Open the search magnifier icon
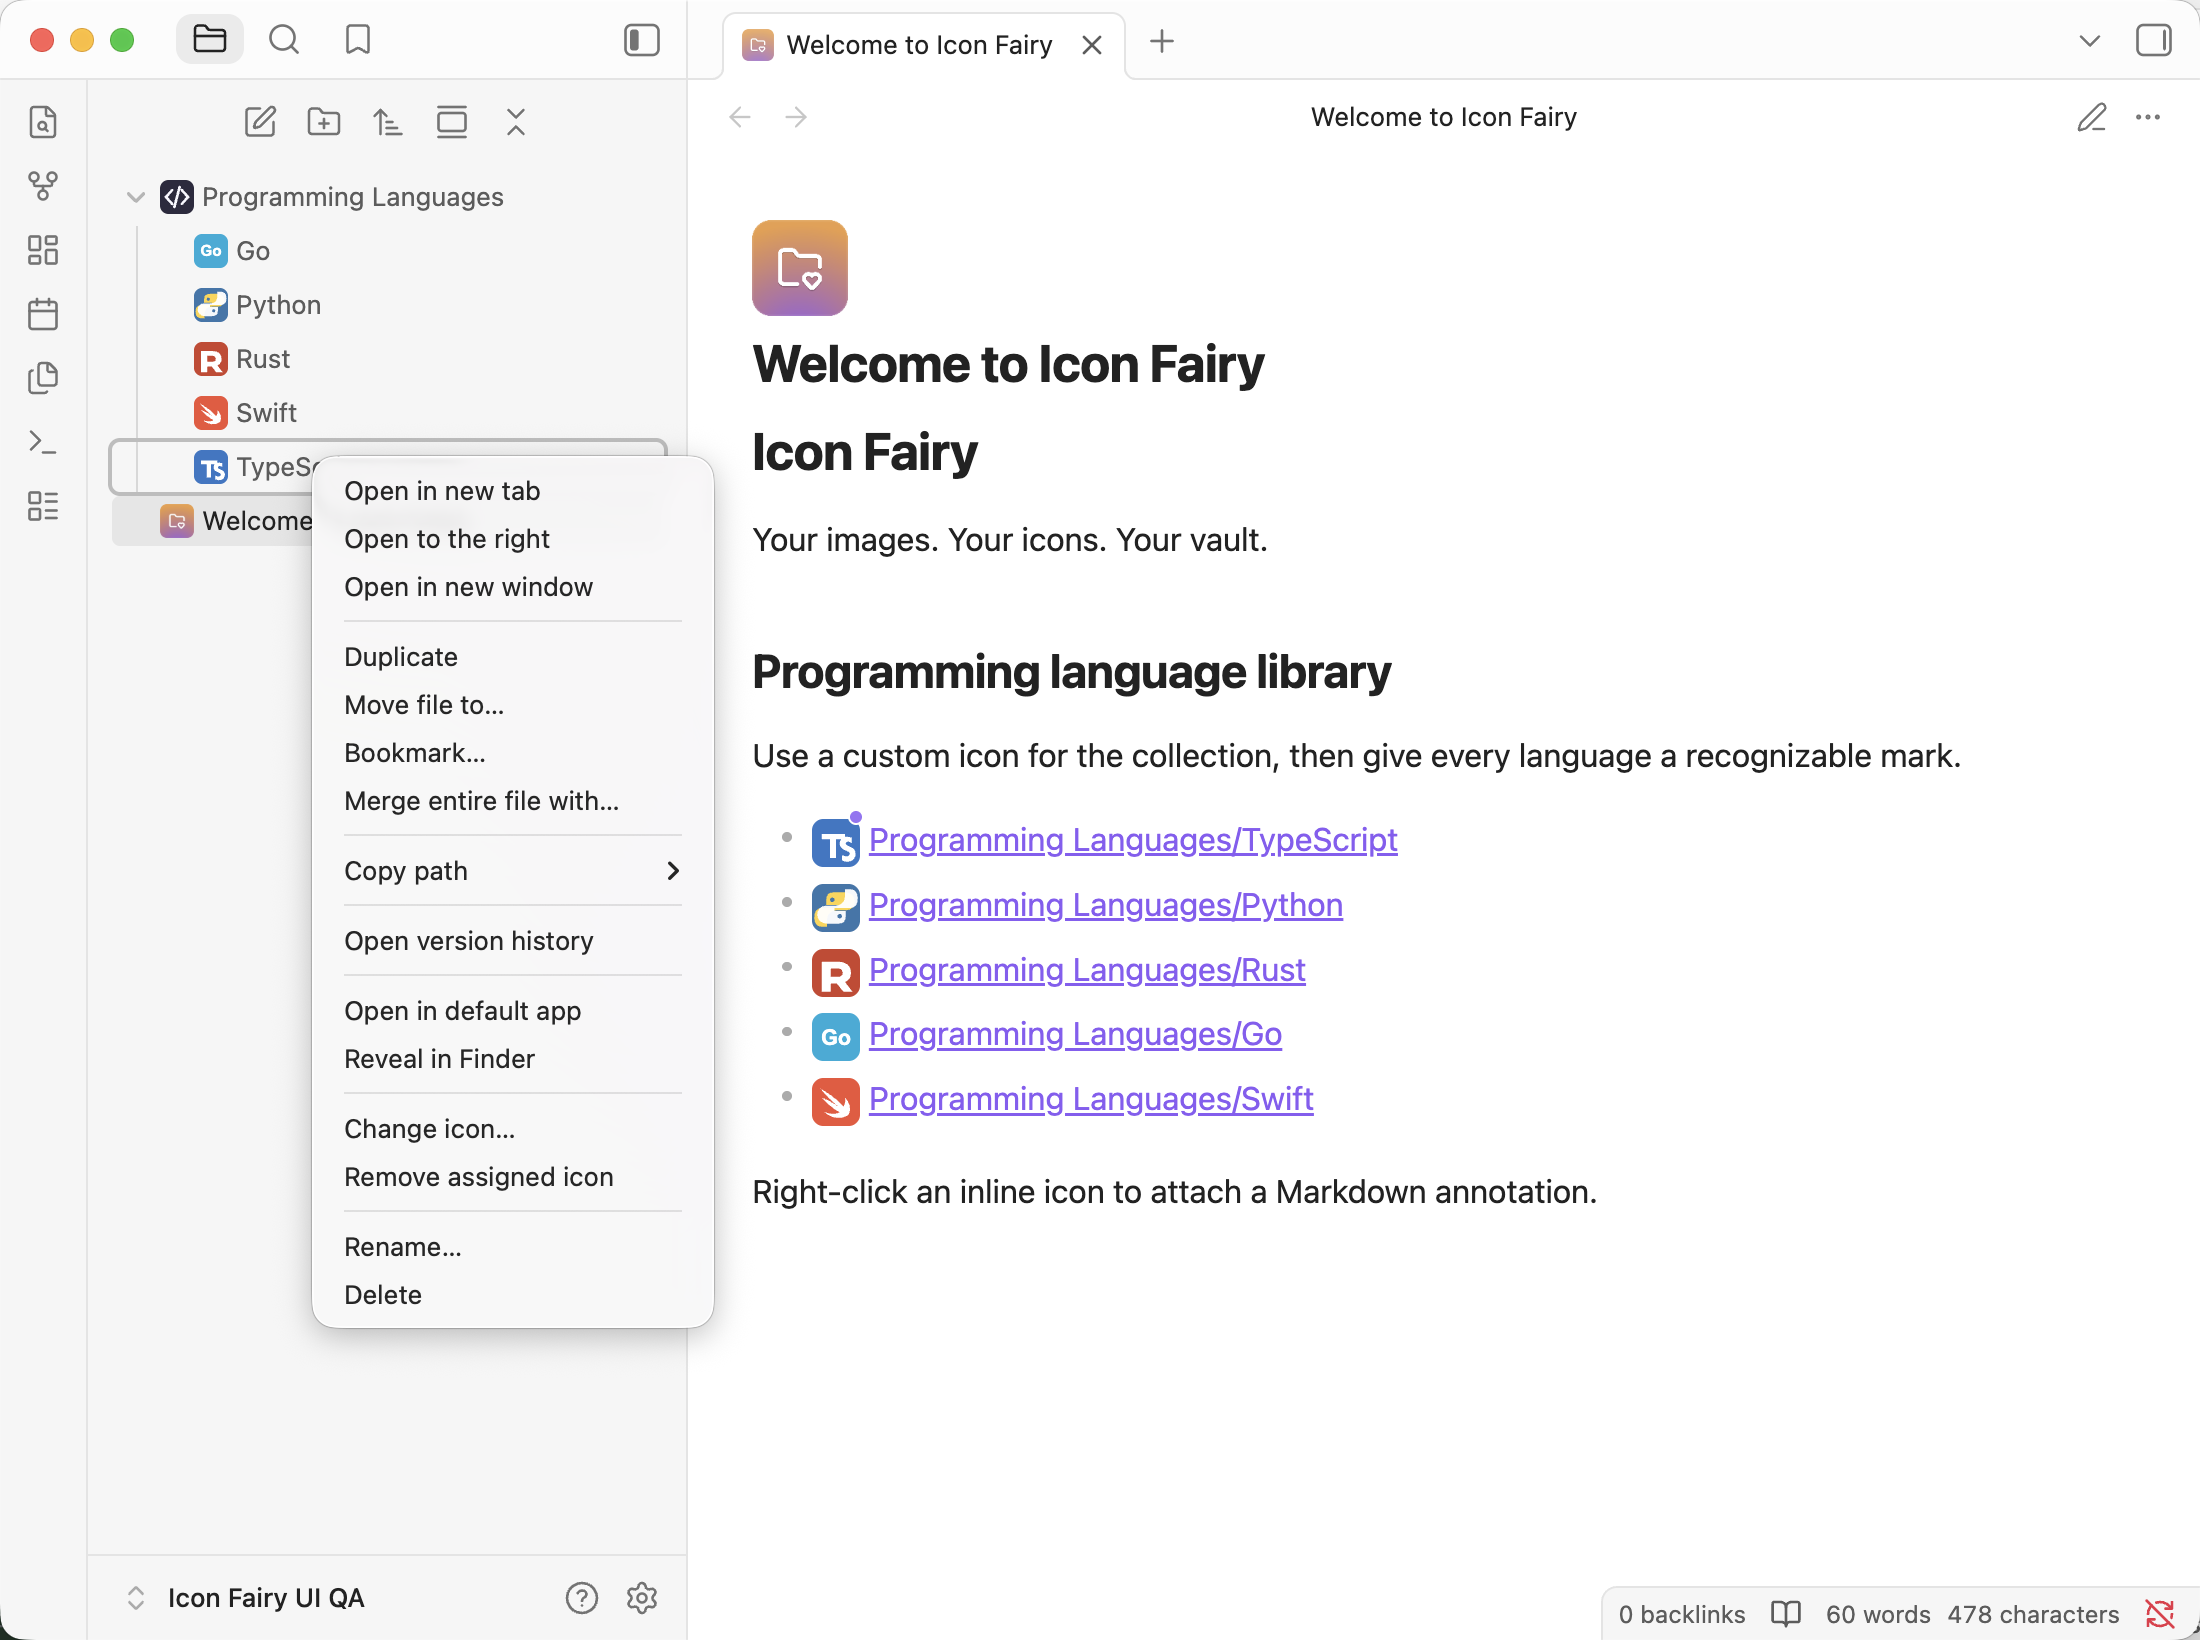2200x1640 pixels. tap(284, 40)
